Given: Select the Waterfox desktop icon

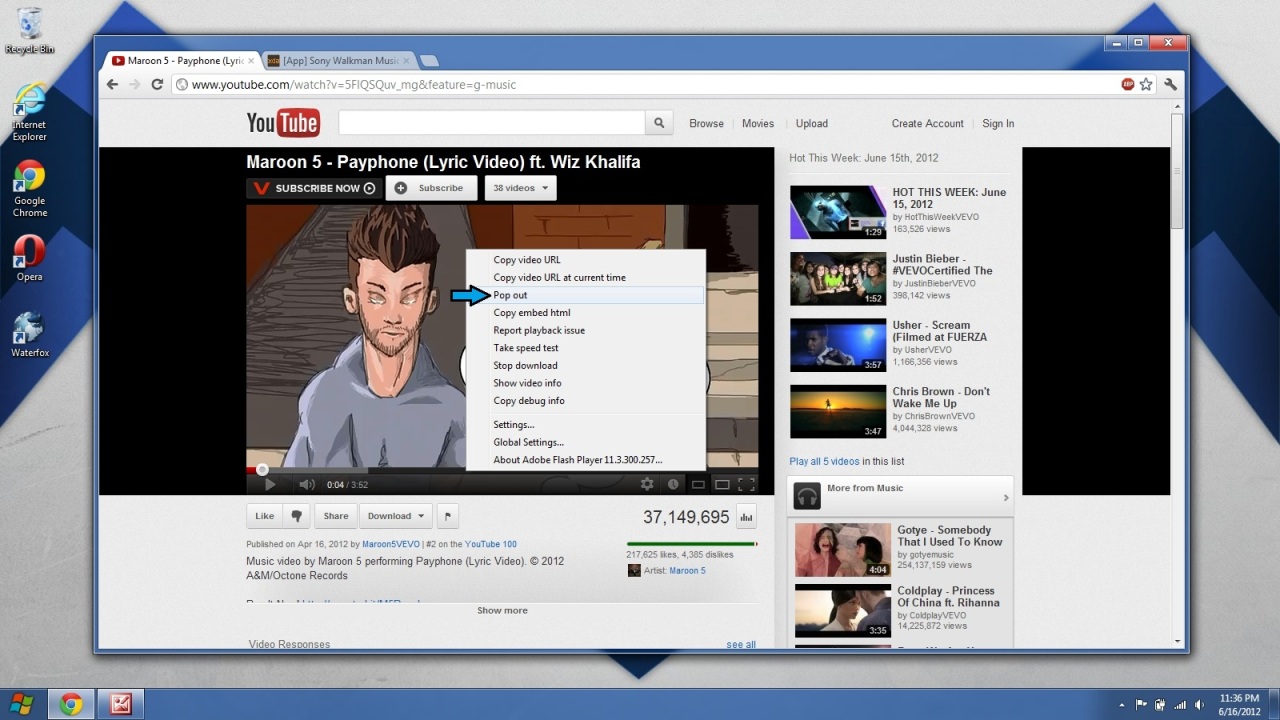Looking at the screenshot, I should (x=30, y=335).
